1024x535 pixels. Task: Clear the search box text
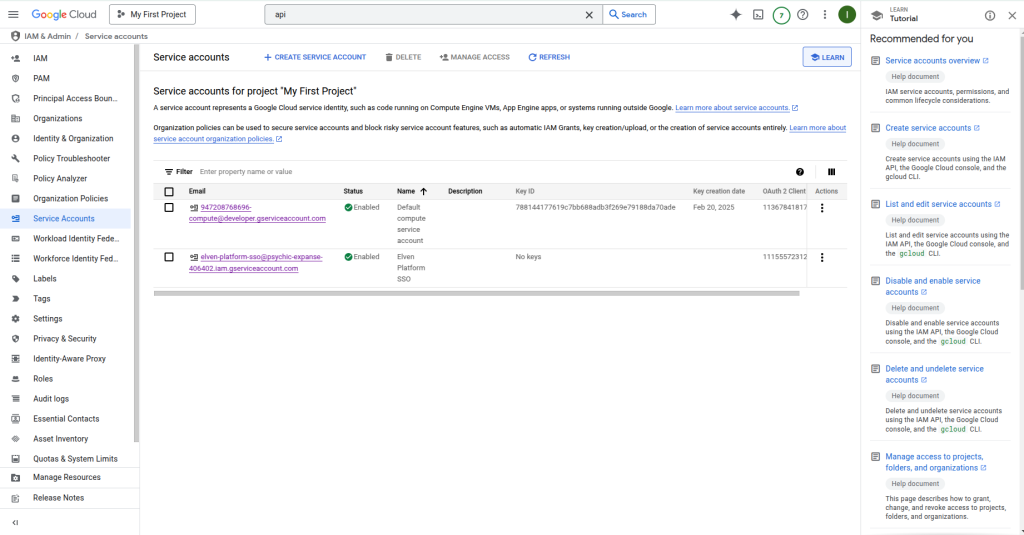(589, 15)
